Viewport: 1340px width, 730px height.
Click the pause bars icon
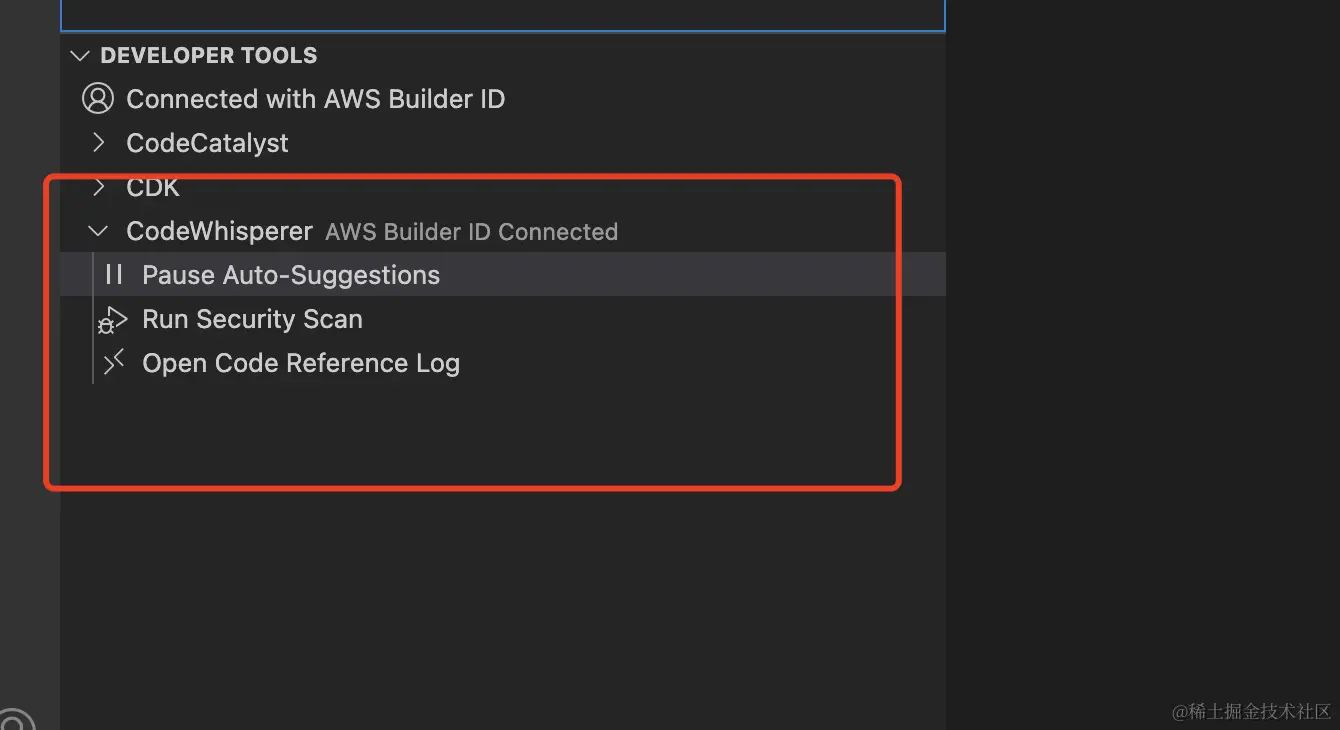click(x=114, y=275)
